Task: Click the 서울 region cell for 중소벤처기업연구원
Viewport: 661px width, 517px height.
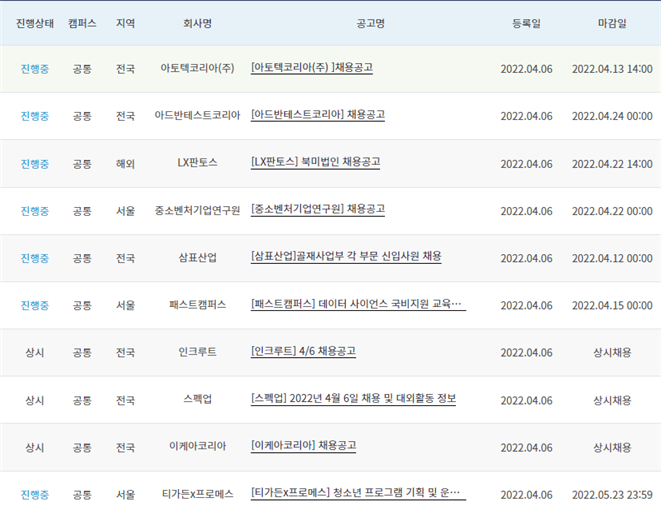Action: click(x=126, y=211)
